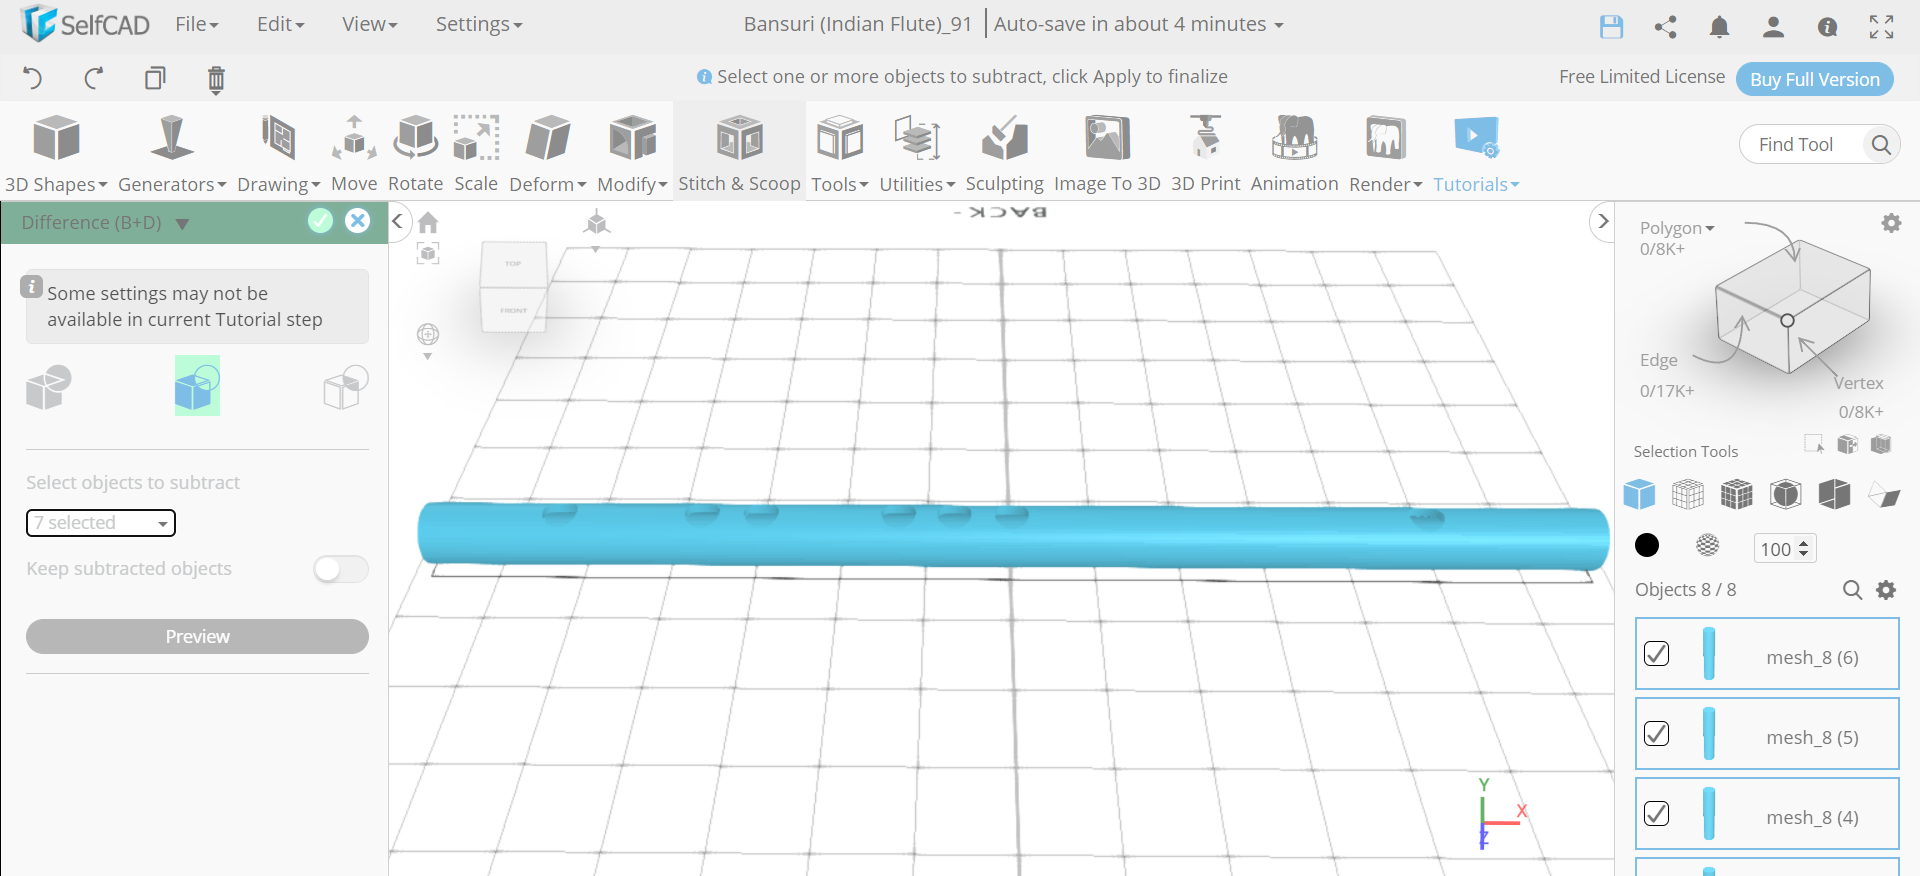Open the Drawing tool menu

(x=278, y=152)
